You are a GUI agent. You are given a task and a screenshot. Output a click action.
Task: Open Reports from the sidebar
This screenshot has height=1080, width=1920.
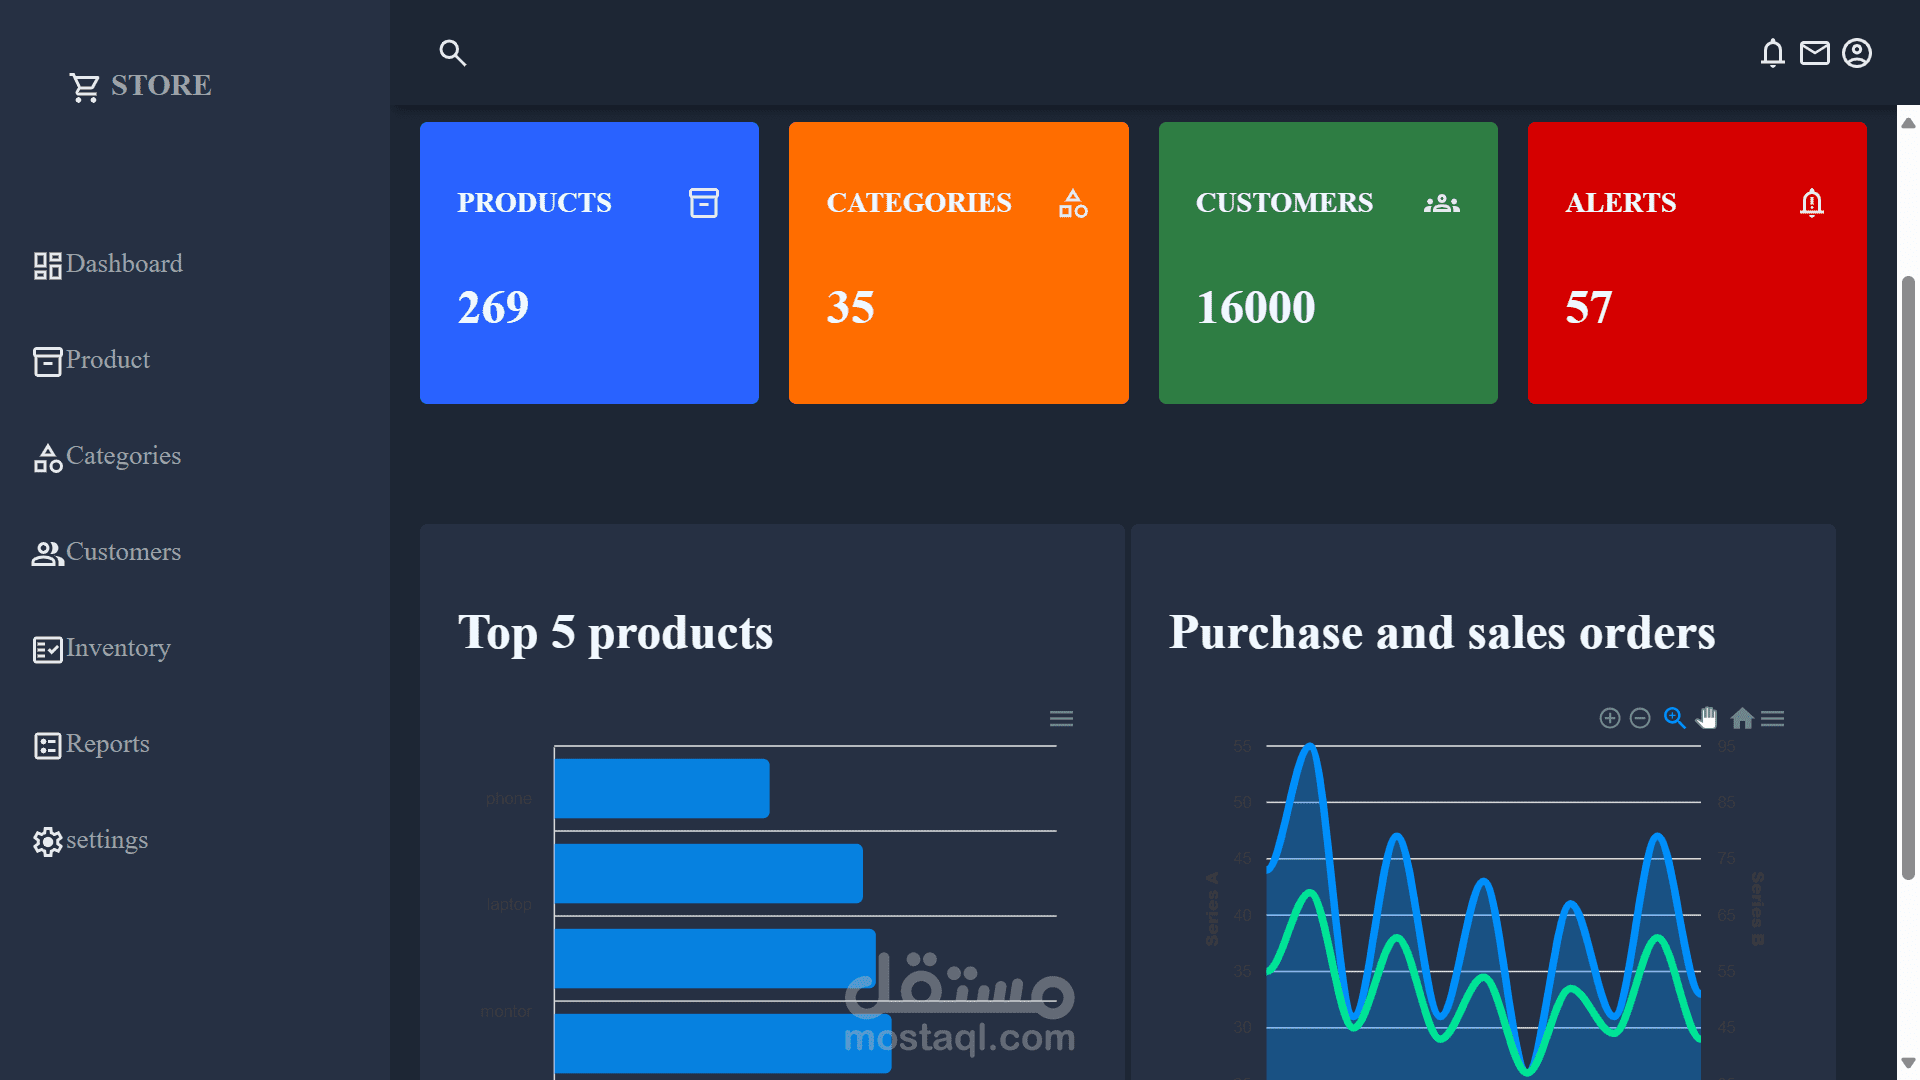pyautogui.click(x=108, y=744)
